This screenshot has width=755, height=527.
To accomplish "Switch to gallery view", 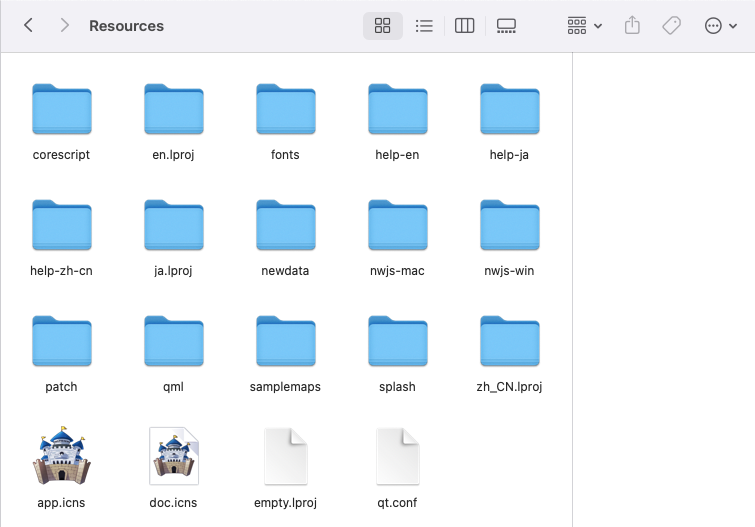I will click(506, 26).
